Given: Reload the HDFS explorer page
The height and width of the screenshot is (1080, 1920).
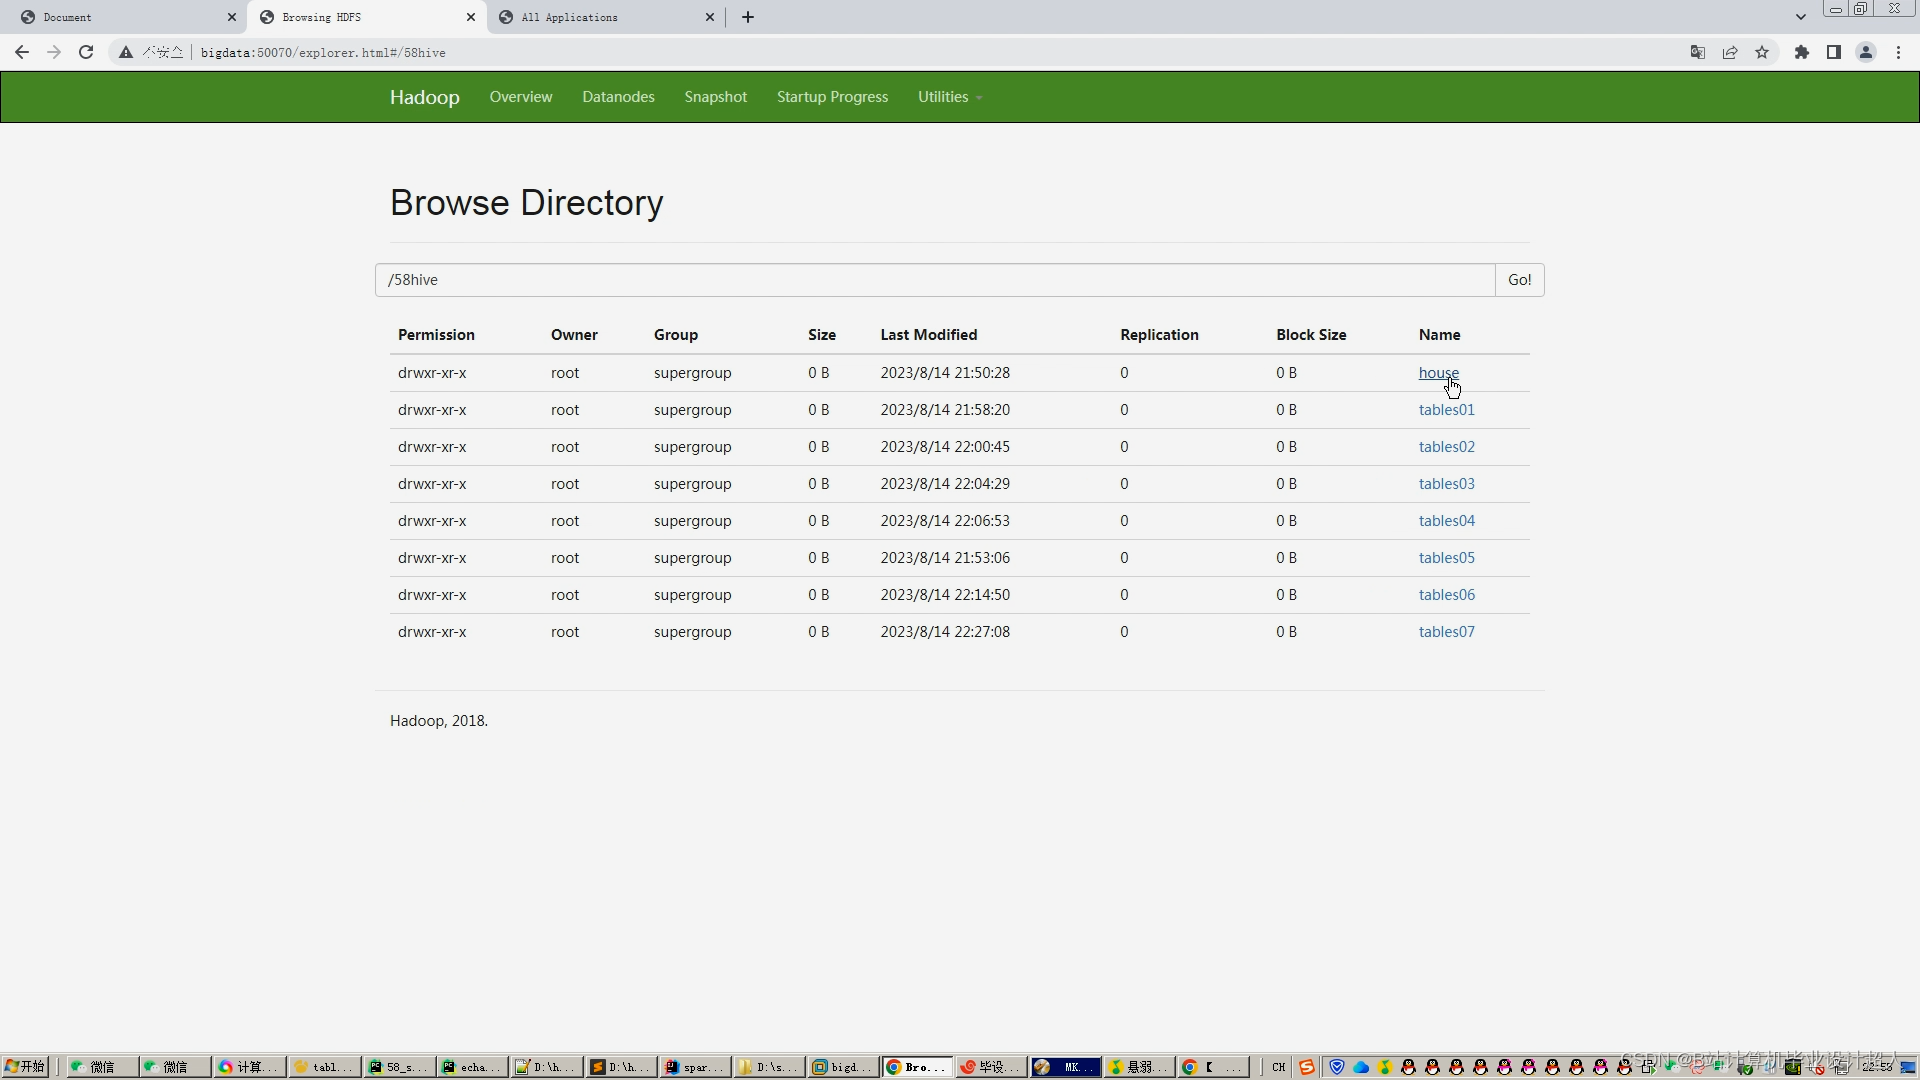Looking at the screenshot, I should coord(86,52).
